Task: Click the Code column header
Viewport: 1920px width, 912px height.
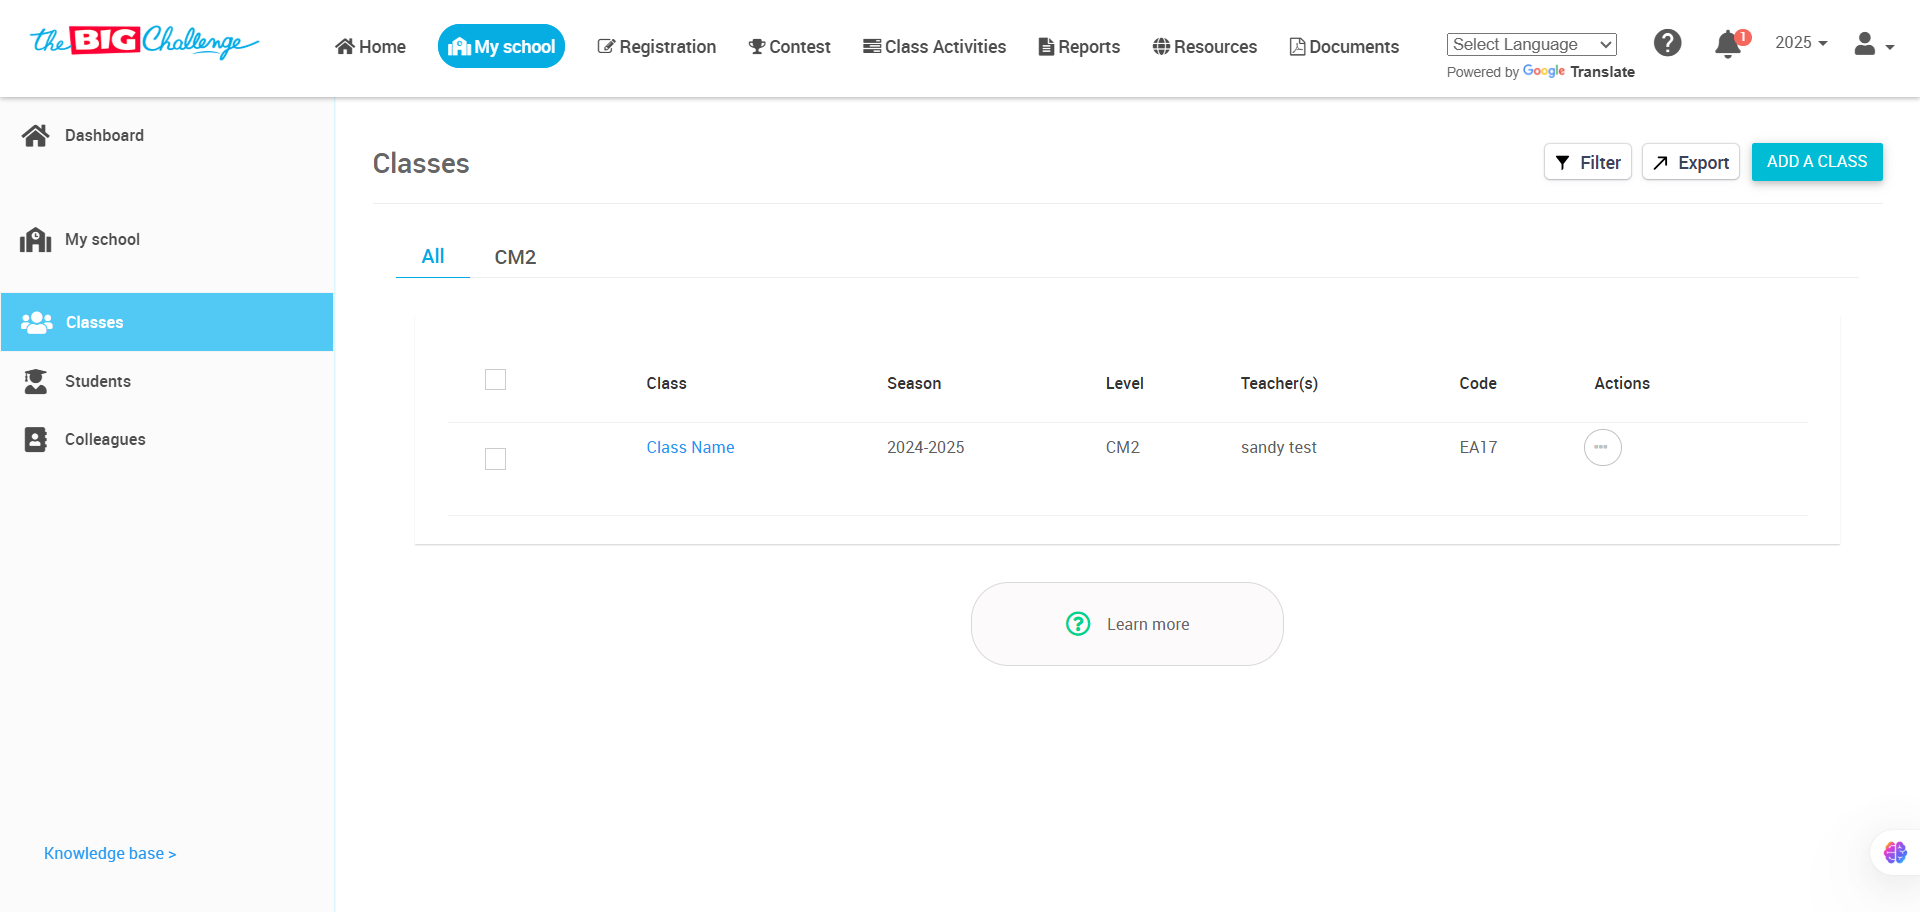Action: 1478,383
